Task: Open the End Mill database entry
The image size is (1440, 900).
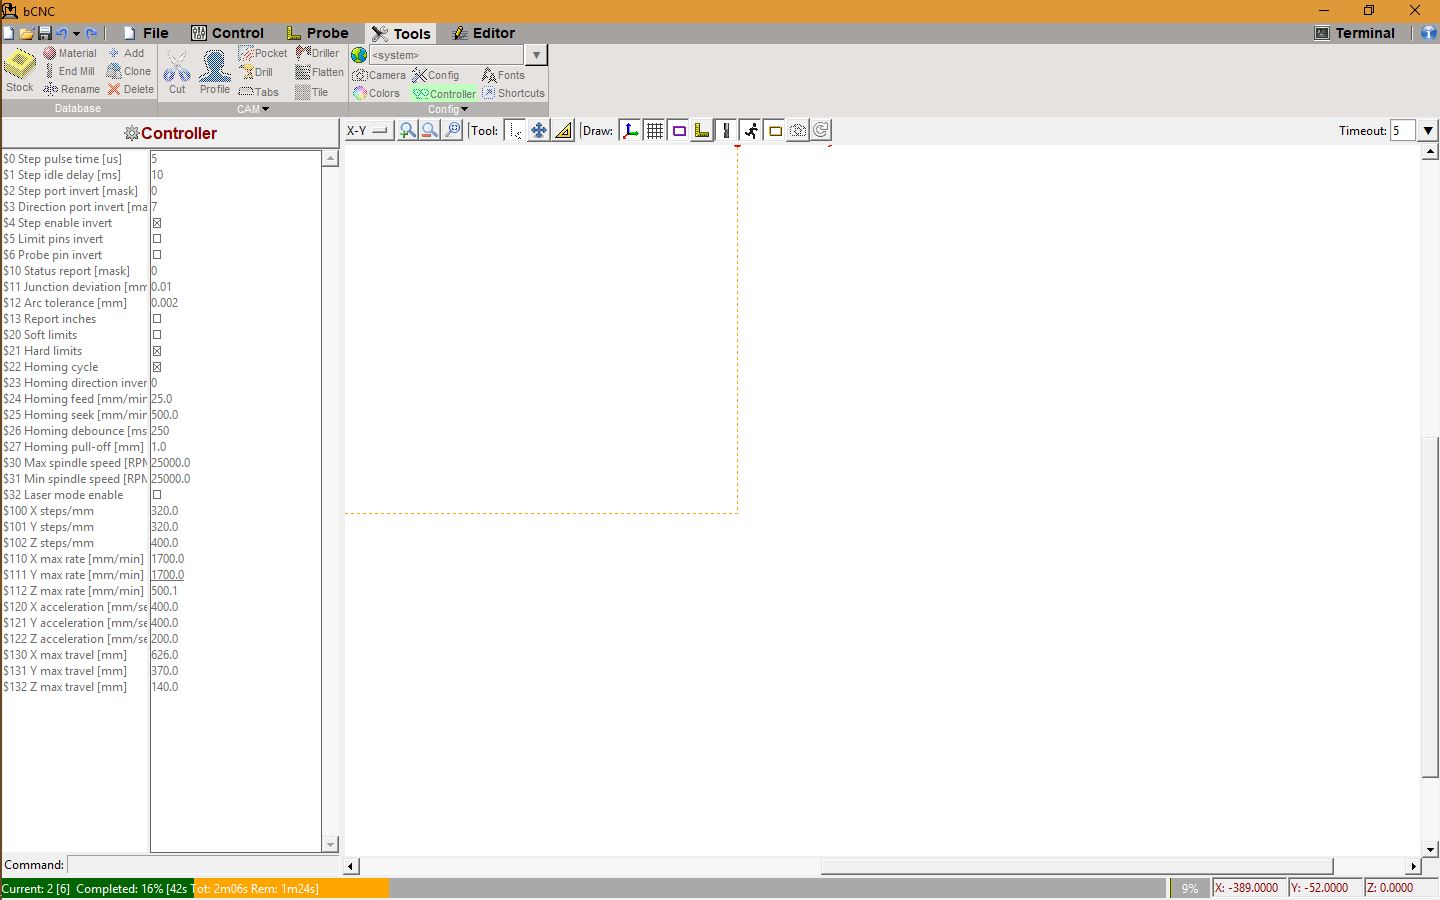Action: [x=69, y=71]
